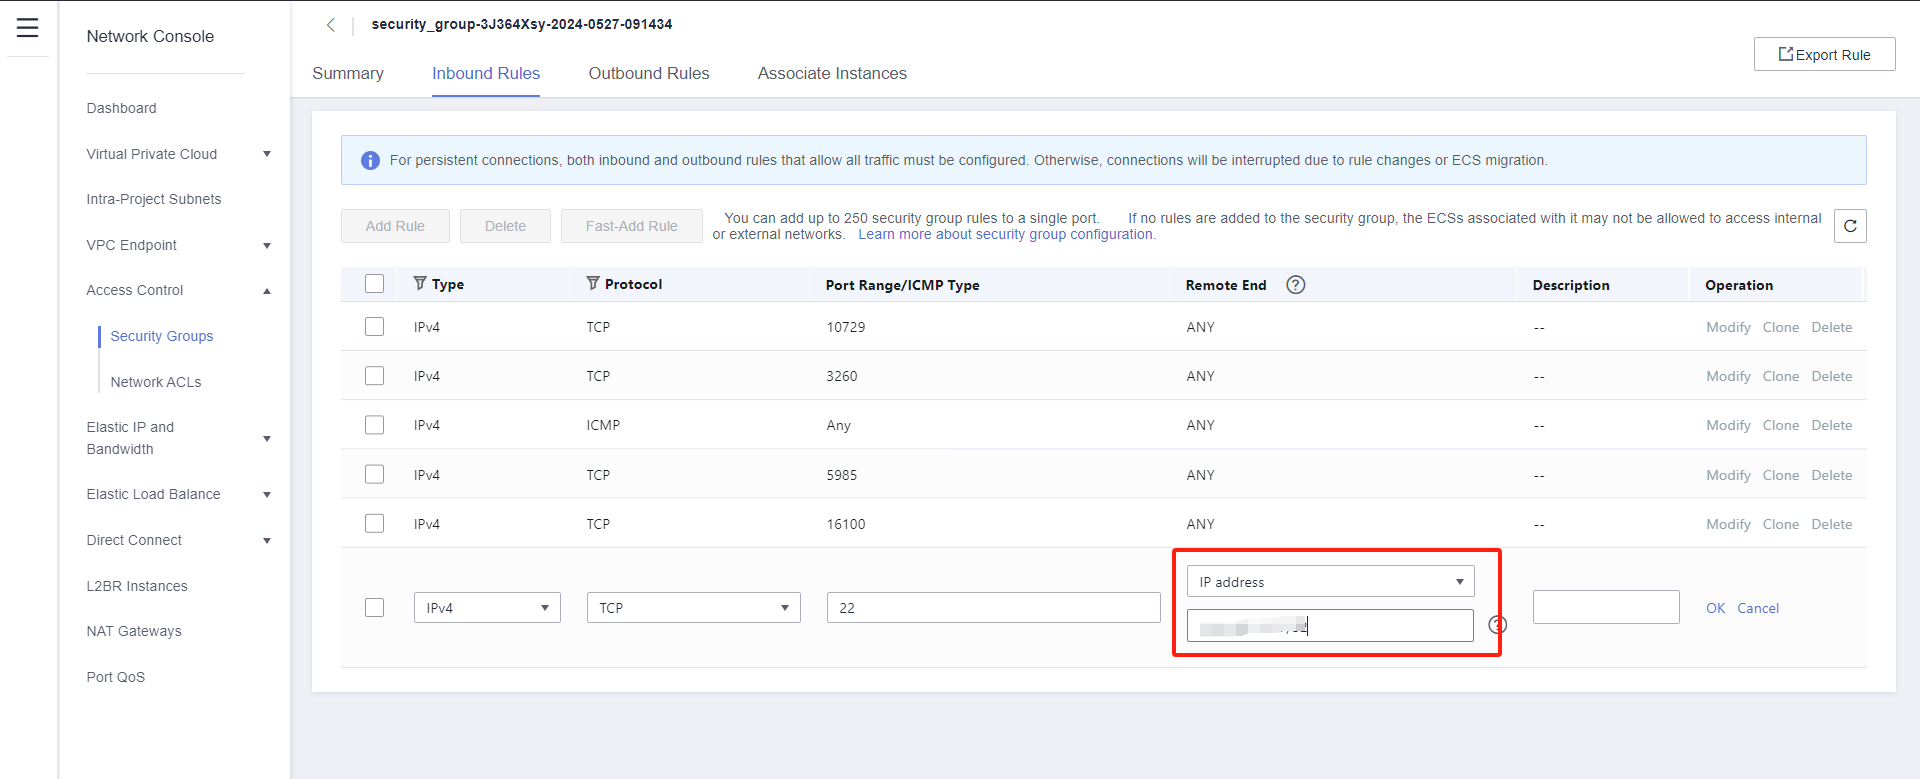The height and width of the screenshot is (779, 1920).
Task: Open the IPv4 type dropdown
Action: (487, 607)
